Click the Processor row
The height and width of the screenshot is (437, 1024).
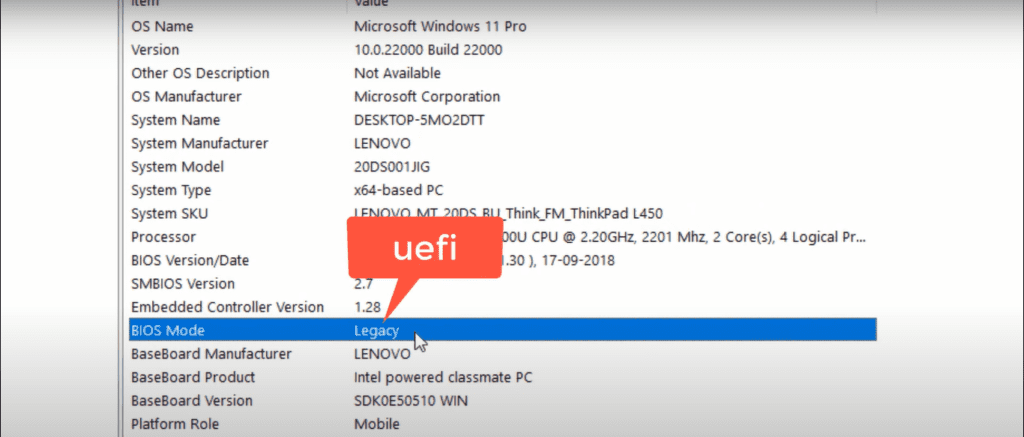(x=165, y=237)
